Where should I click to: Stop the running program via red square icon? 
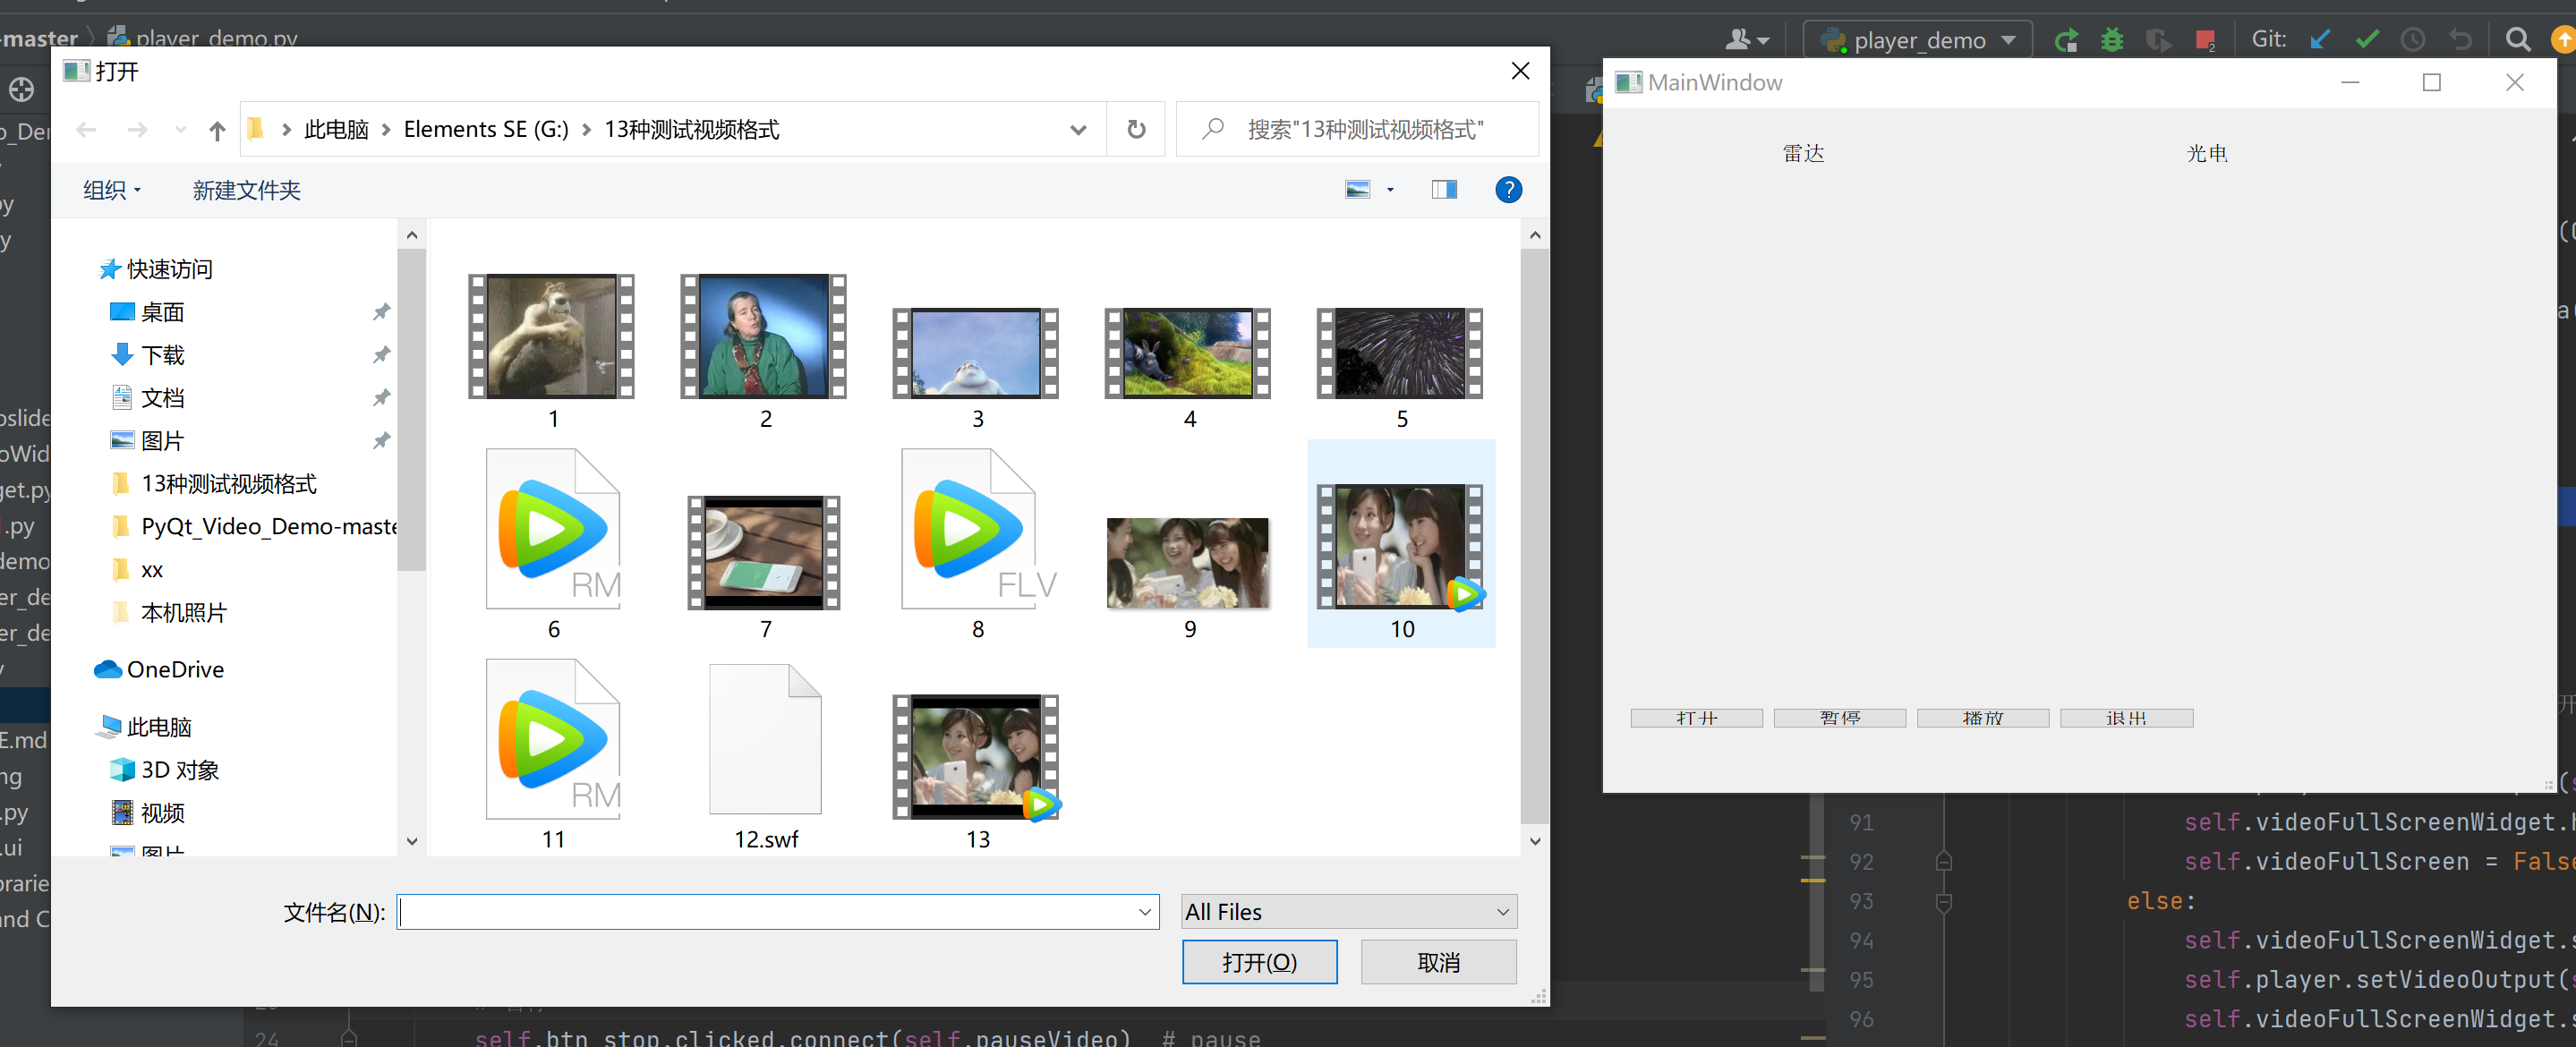click(x=2206, y=39)
